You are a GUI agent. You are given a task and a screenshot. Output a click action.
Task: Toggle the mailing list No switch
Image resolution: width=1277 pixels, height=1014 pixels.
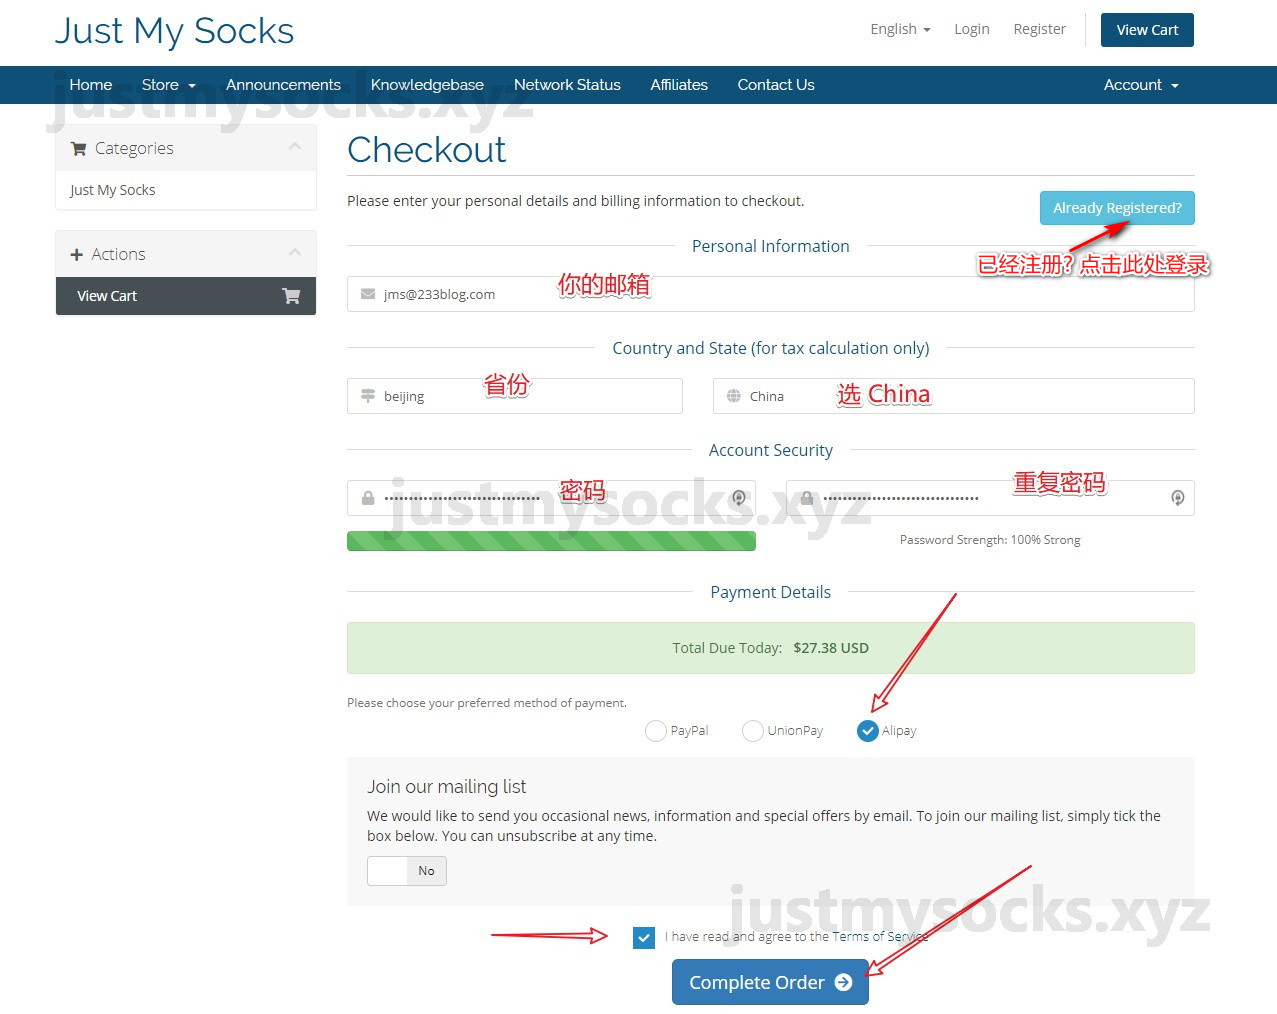[x=407, y=871]
